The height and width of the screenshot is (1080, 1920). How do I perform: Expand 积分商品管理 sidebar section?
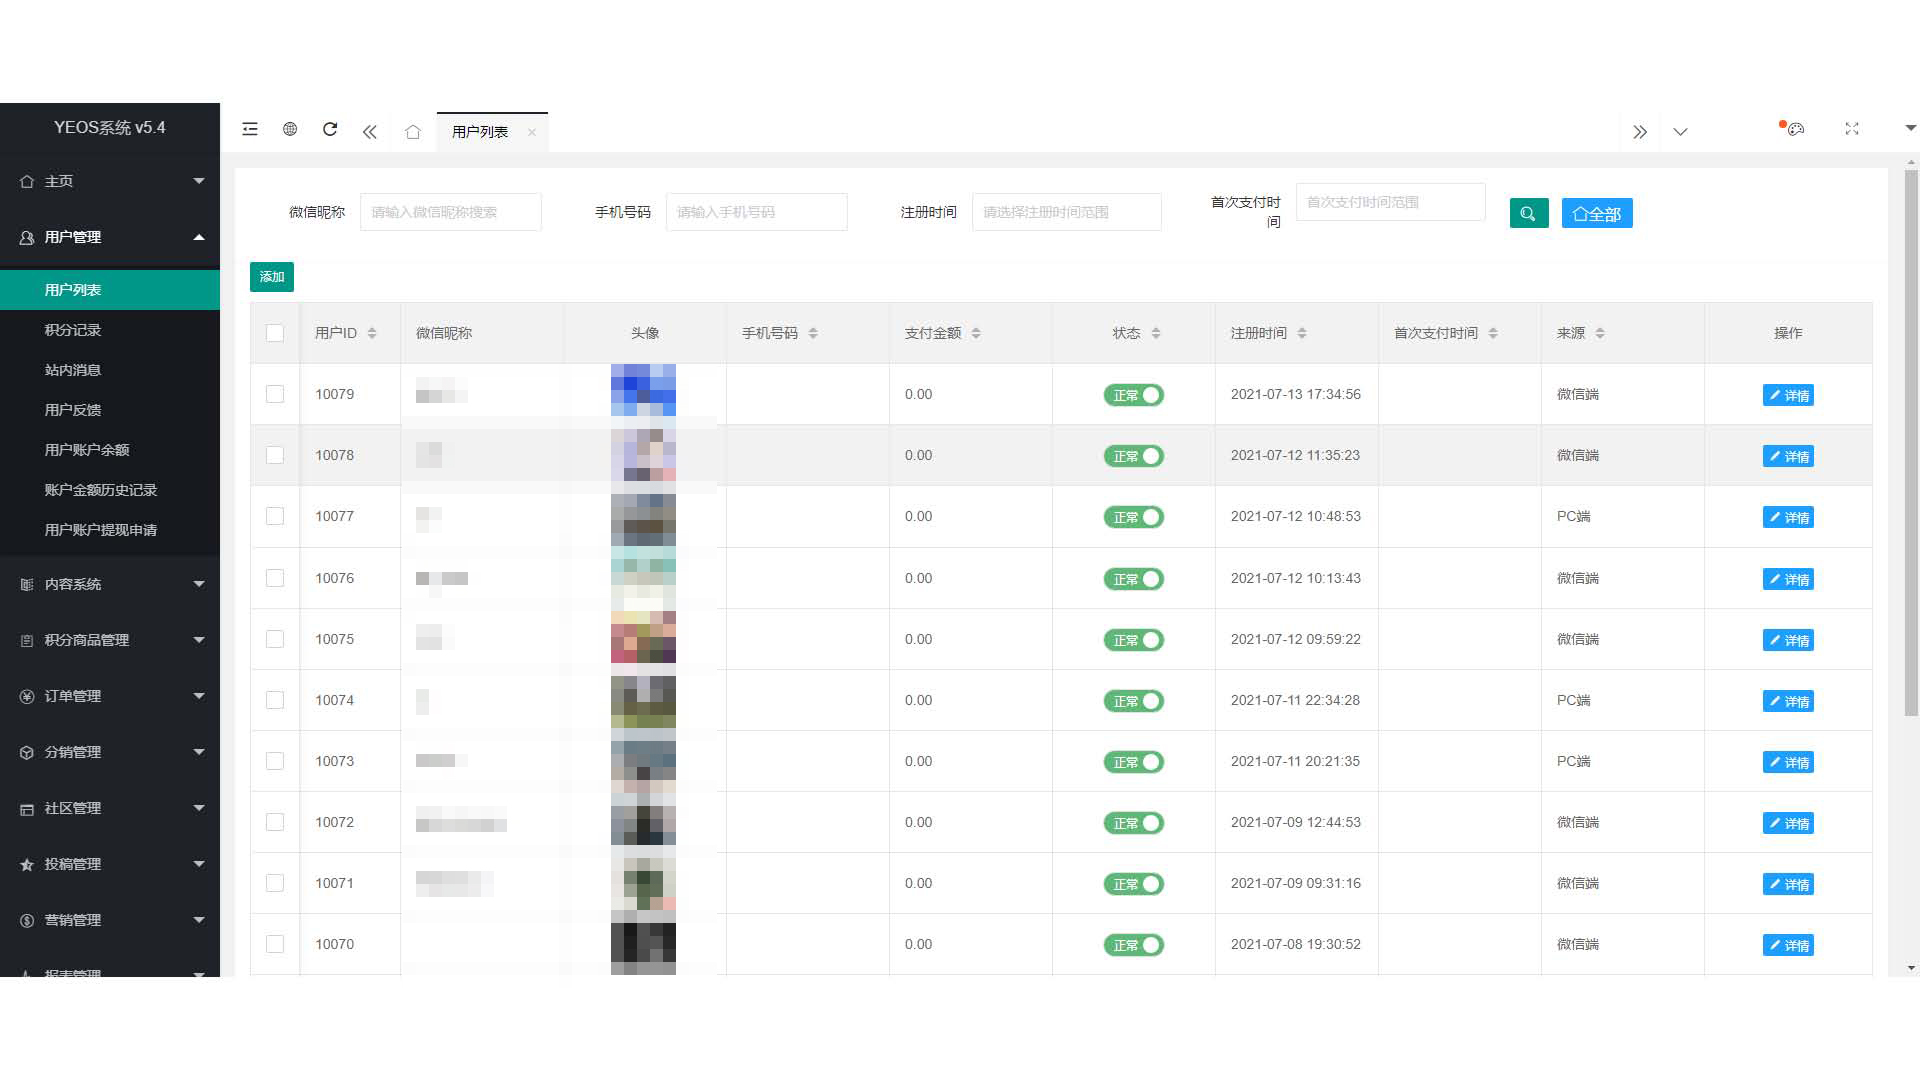[110, 640]
